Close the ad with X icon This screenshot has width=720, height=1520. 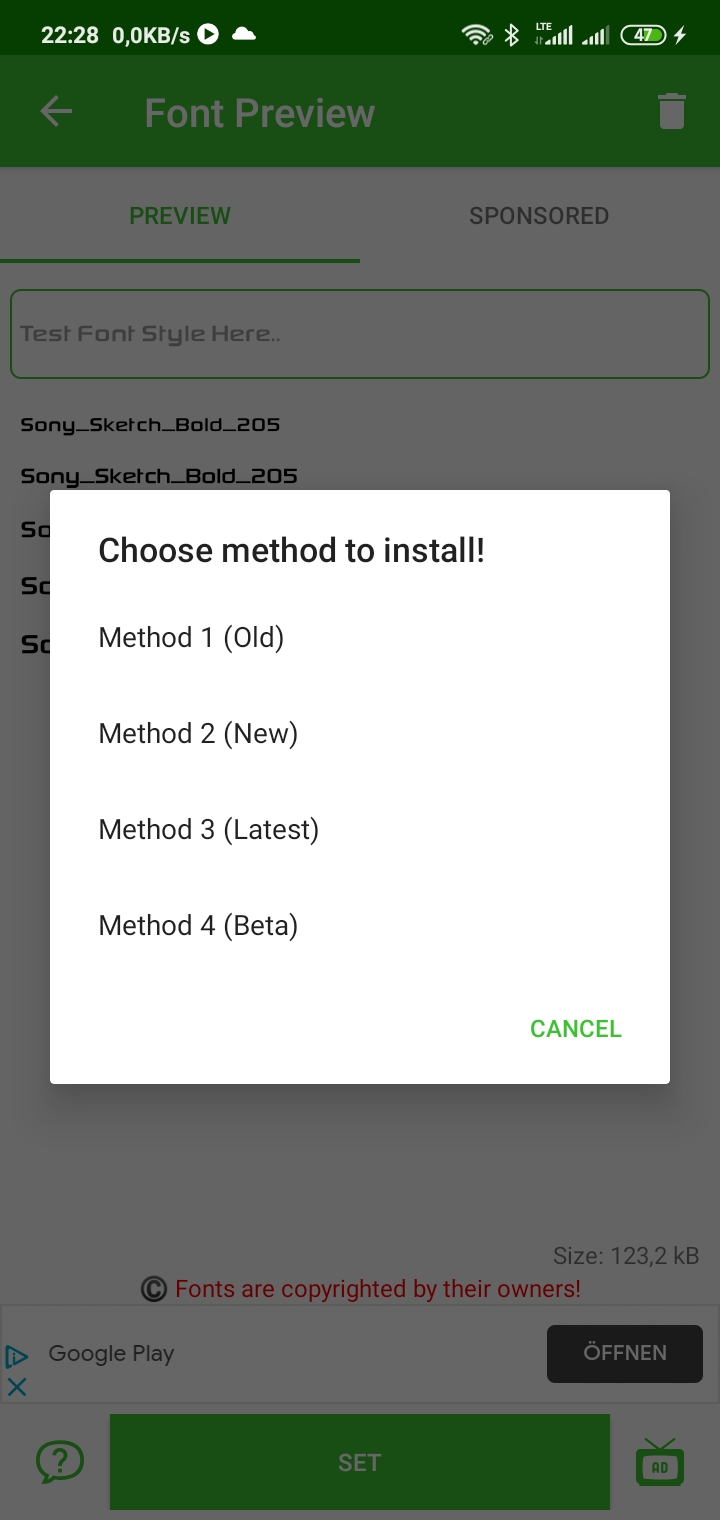[x=17, y=1387]
